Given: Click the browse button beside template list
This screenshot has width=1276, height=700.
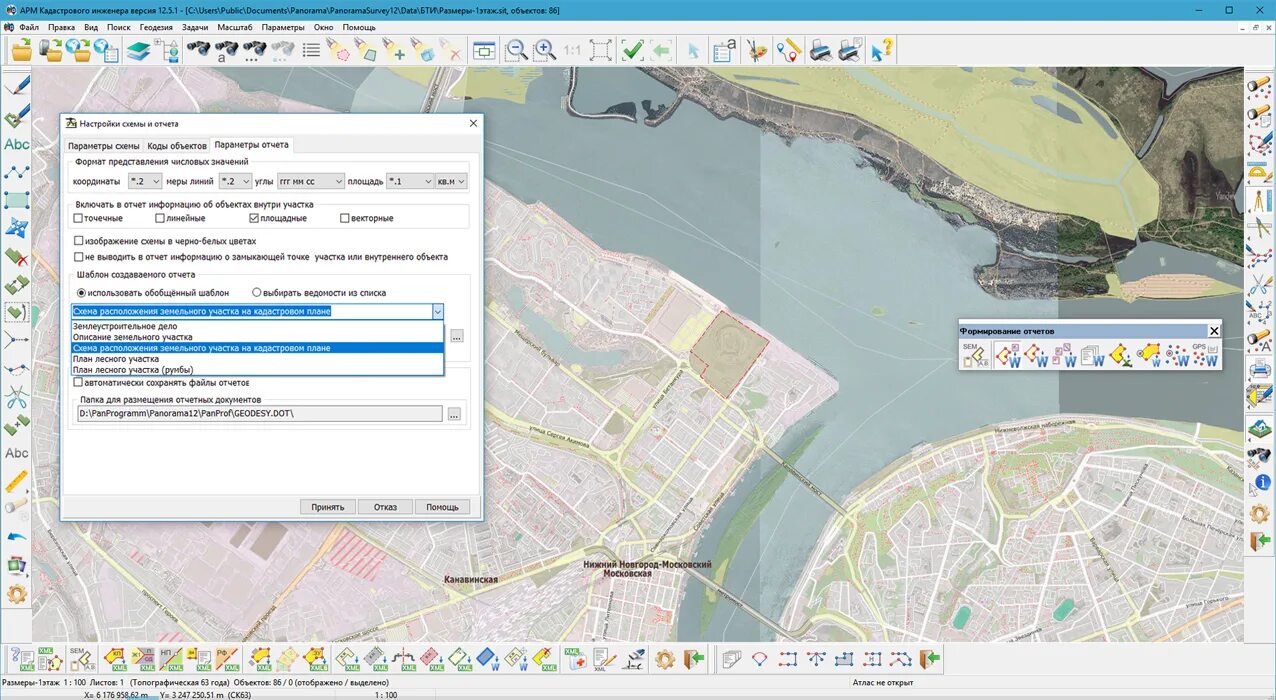Looking at the screenshot, I should tap(457, 336).
